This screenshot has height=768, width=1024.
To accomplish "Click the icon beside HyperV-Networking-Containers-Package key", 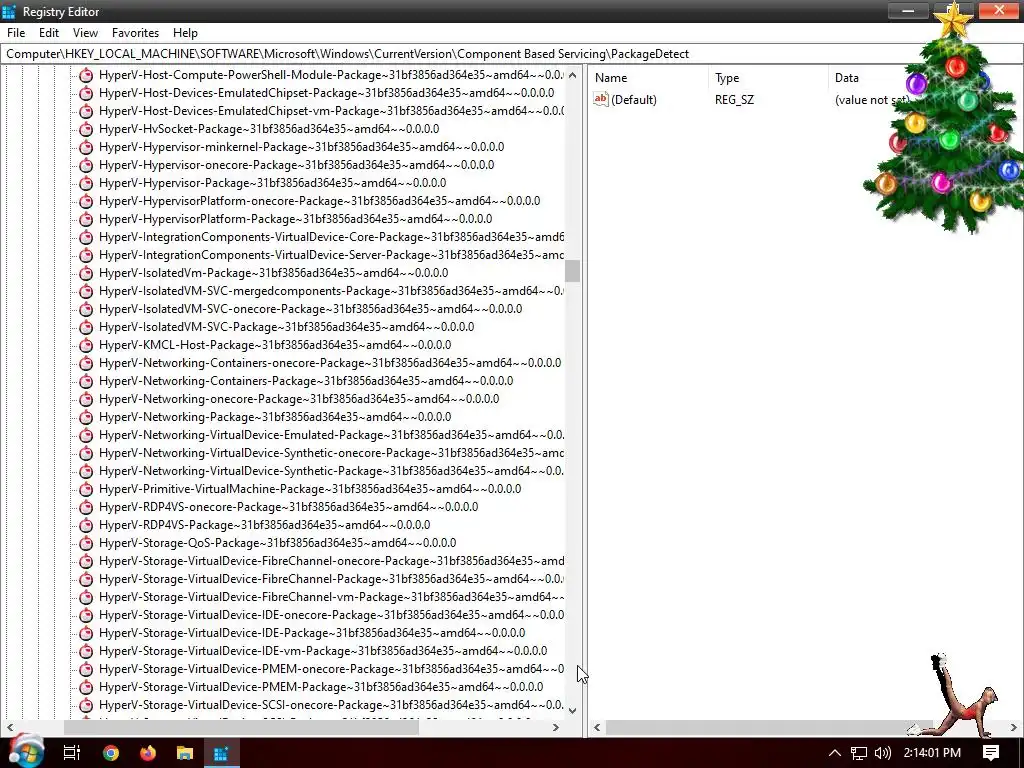I will (86, 381).
